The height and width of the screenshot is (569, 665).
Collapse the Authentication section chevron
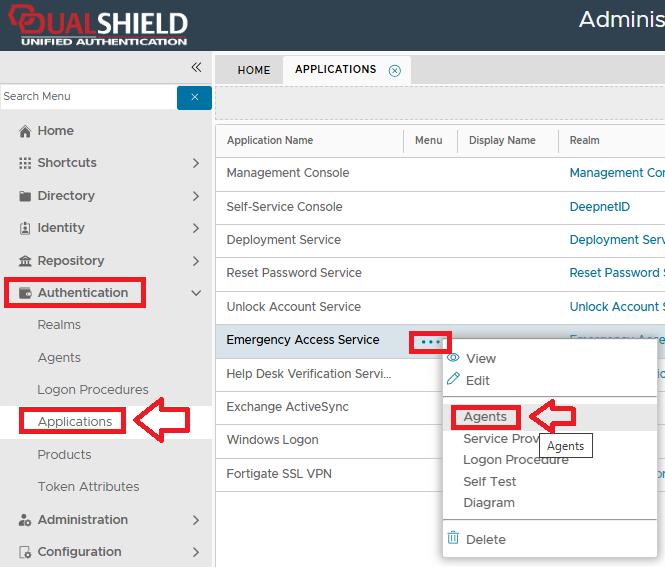pos(196,293)
